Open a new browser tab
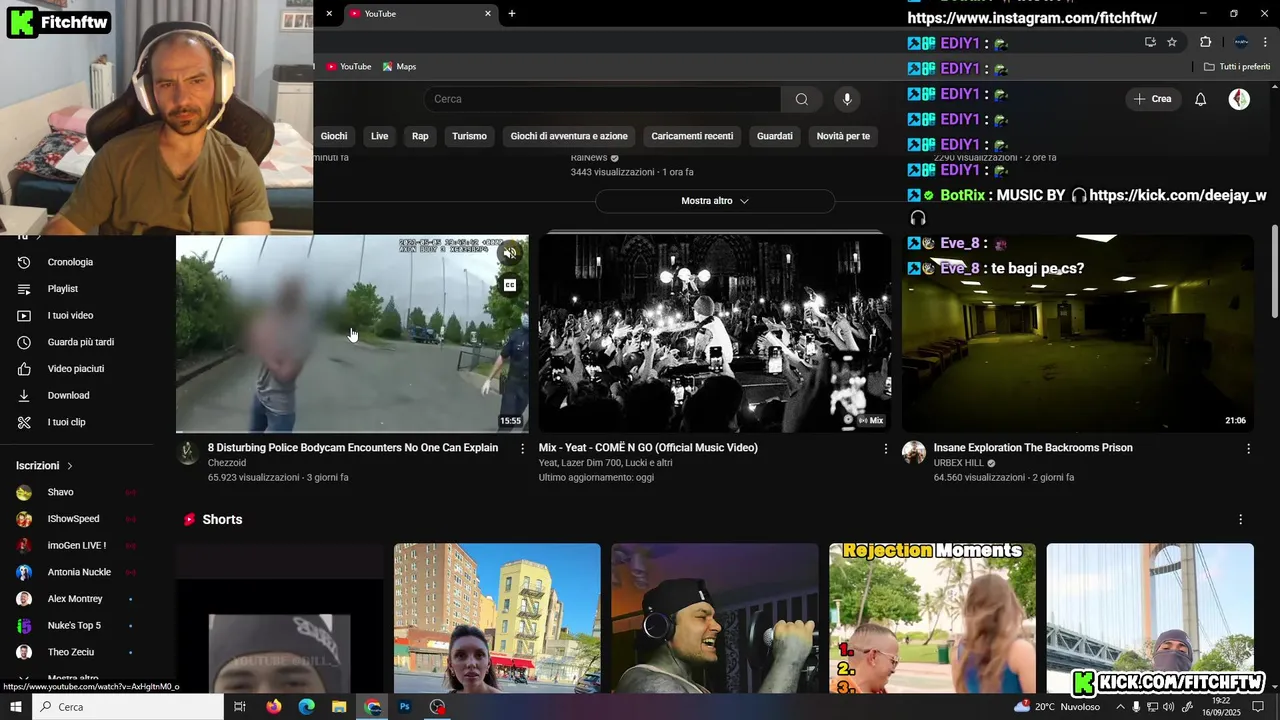Image resolution: width=1280 pixels, height=720 pixels. pyautogui.click(x=512, y=14)
